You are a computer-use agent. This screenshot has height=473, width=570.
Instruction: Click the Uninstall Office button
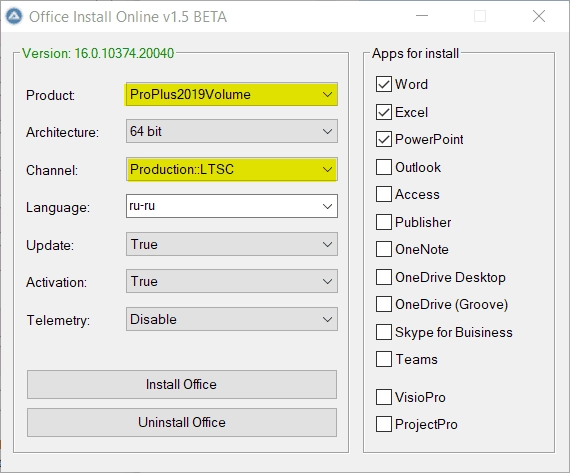(x=182, y=422)
